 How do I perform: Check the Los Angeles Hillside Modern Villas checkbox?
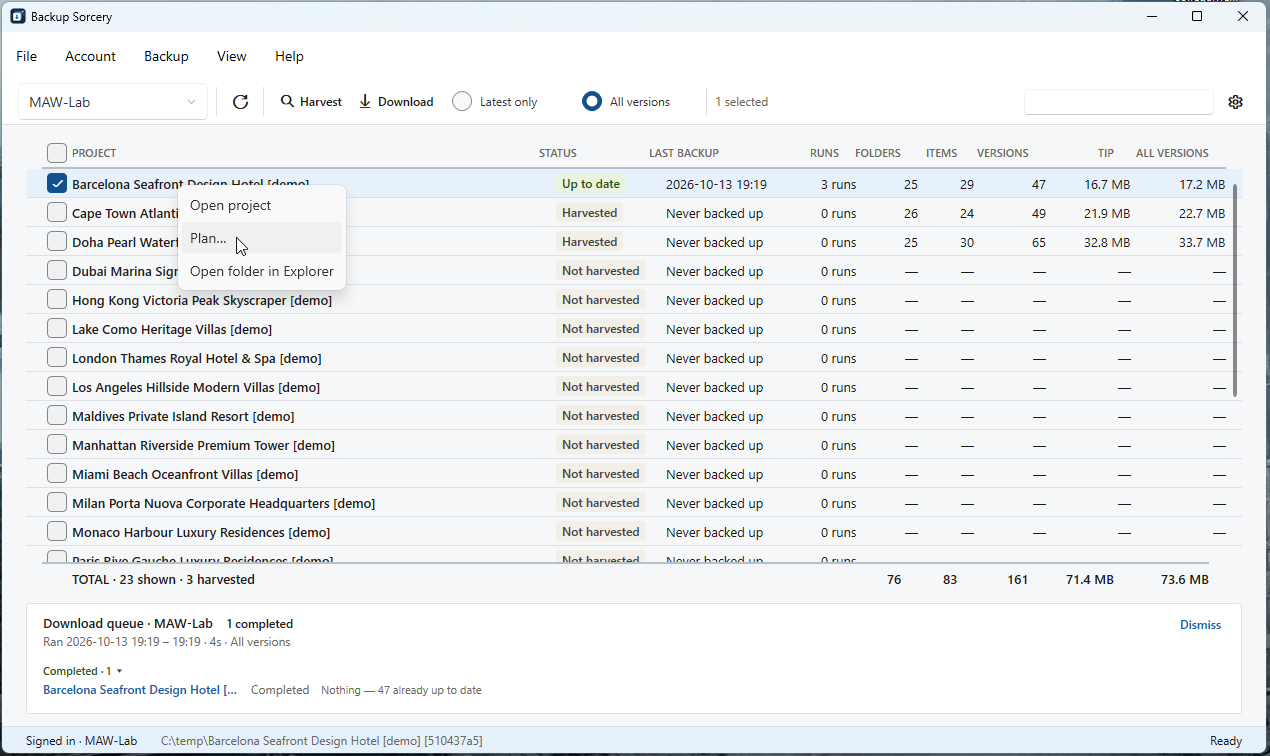click(x=57, y=387)
